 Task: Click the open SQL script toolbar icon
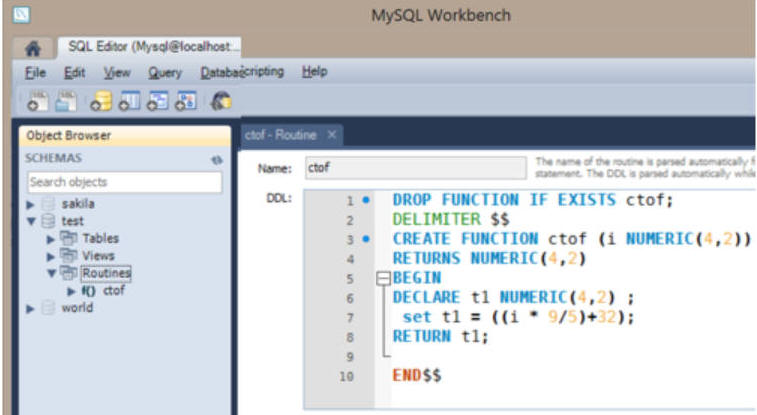pos(66,101)
